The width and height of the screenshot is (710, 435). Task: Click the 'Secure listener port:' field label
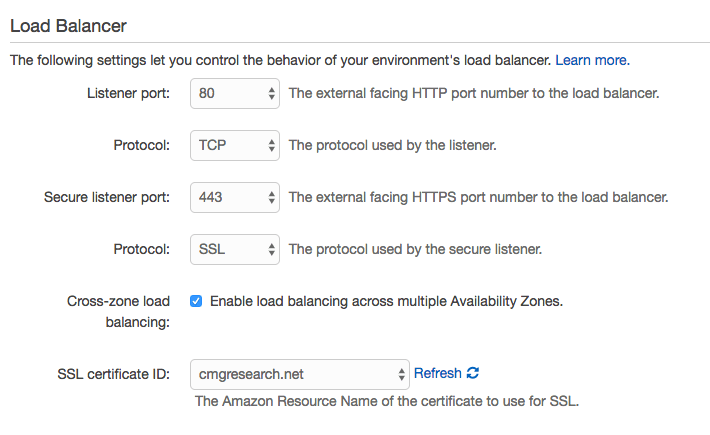click(107, 197)
